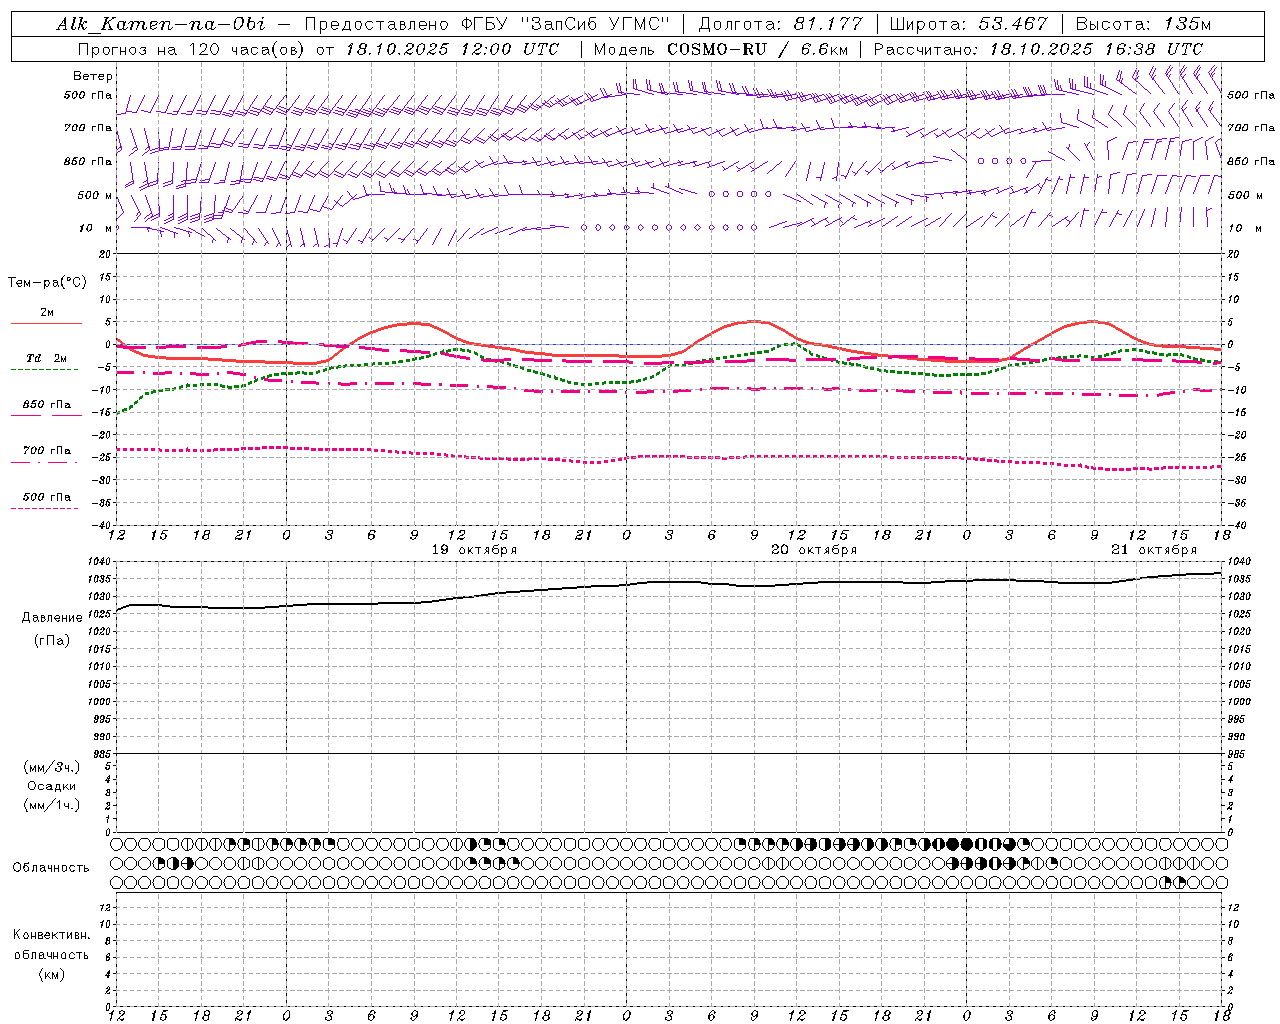Click the dash-dot line sample under 700 гПа legend
Viewport: 1280px width, 1024px height.
coord(45,461)
